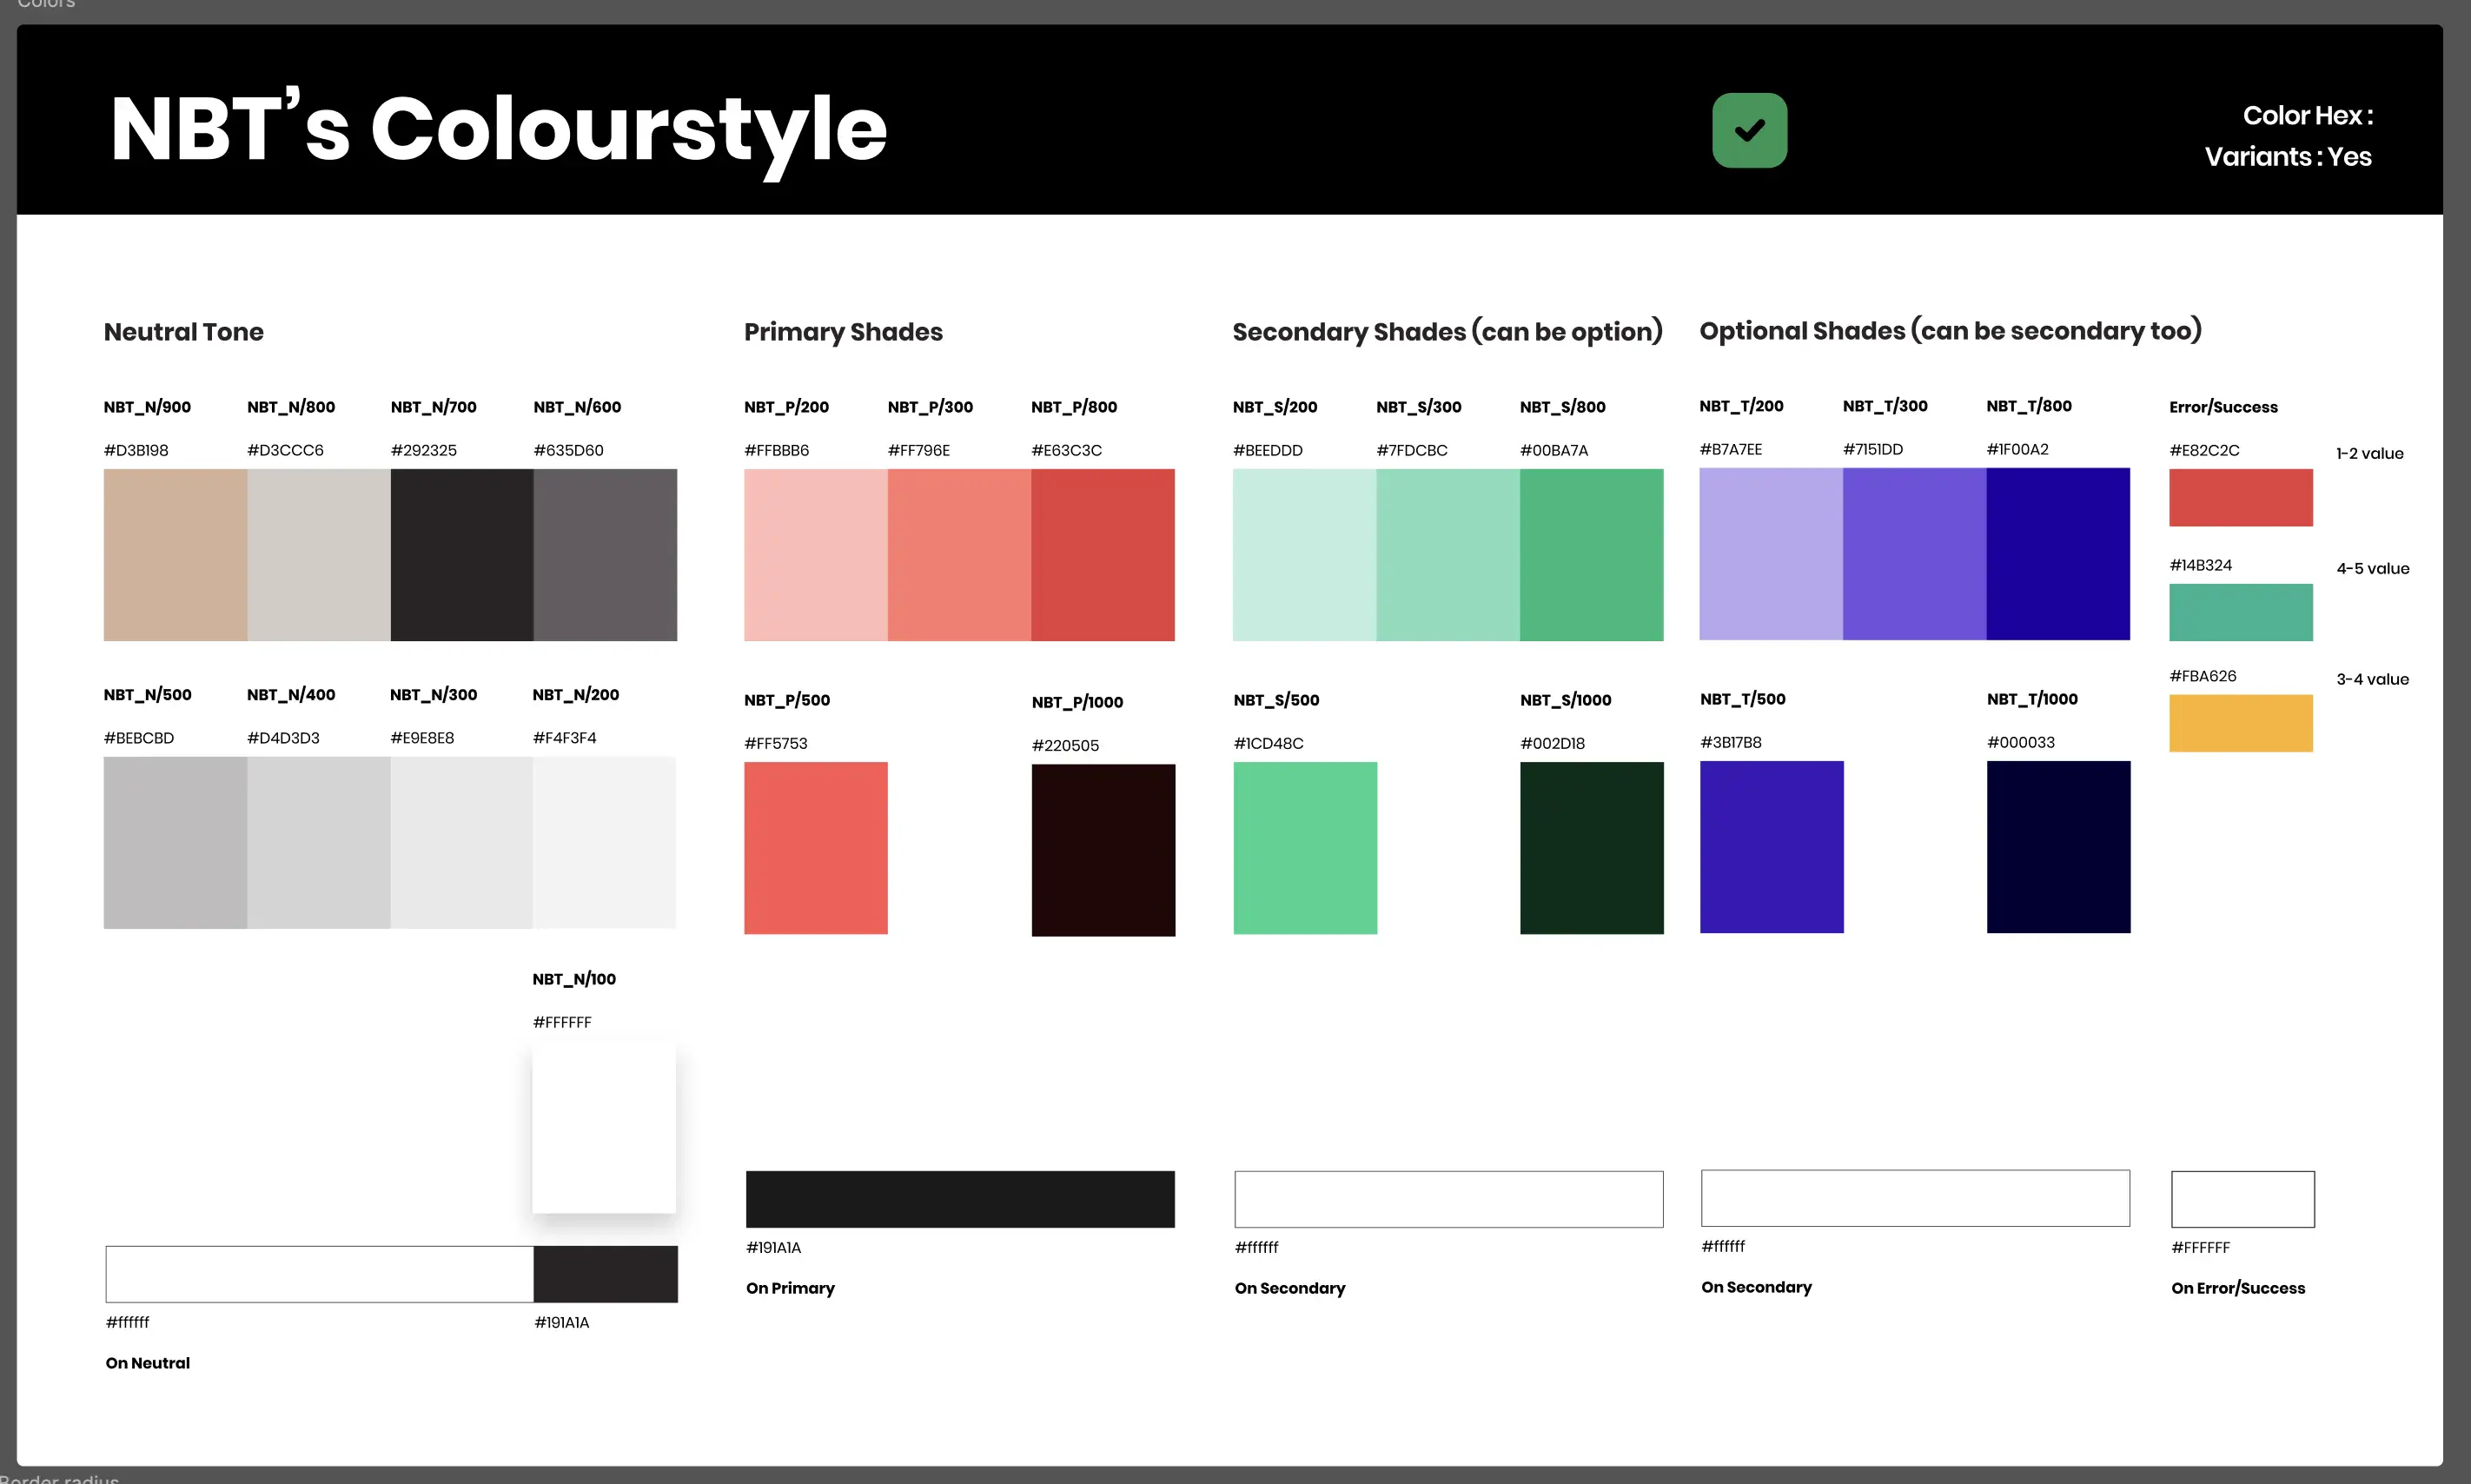Click the Secondary Shades heading
2471x1484 pixels.
tap(1447, 332)
